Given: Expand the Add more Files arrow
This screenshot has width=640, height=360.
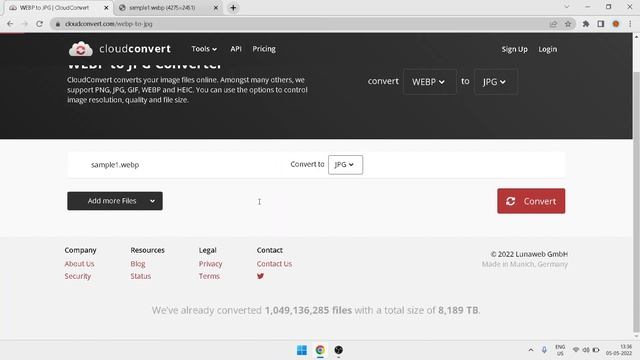Looking at the screenshot, I should pyautogui.click(x=152, y=201).
